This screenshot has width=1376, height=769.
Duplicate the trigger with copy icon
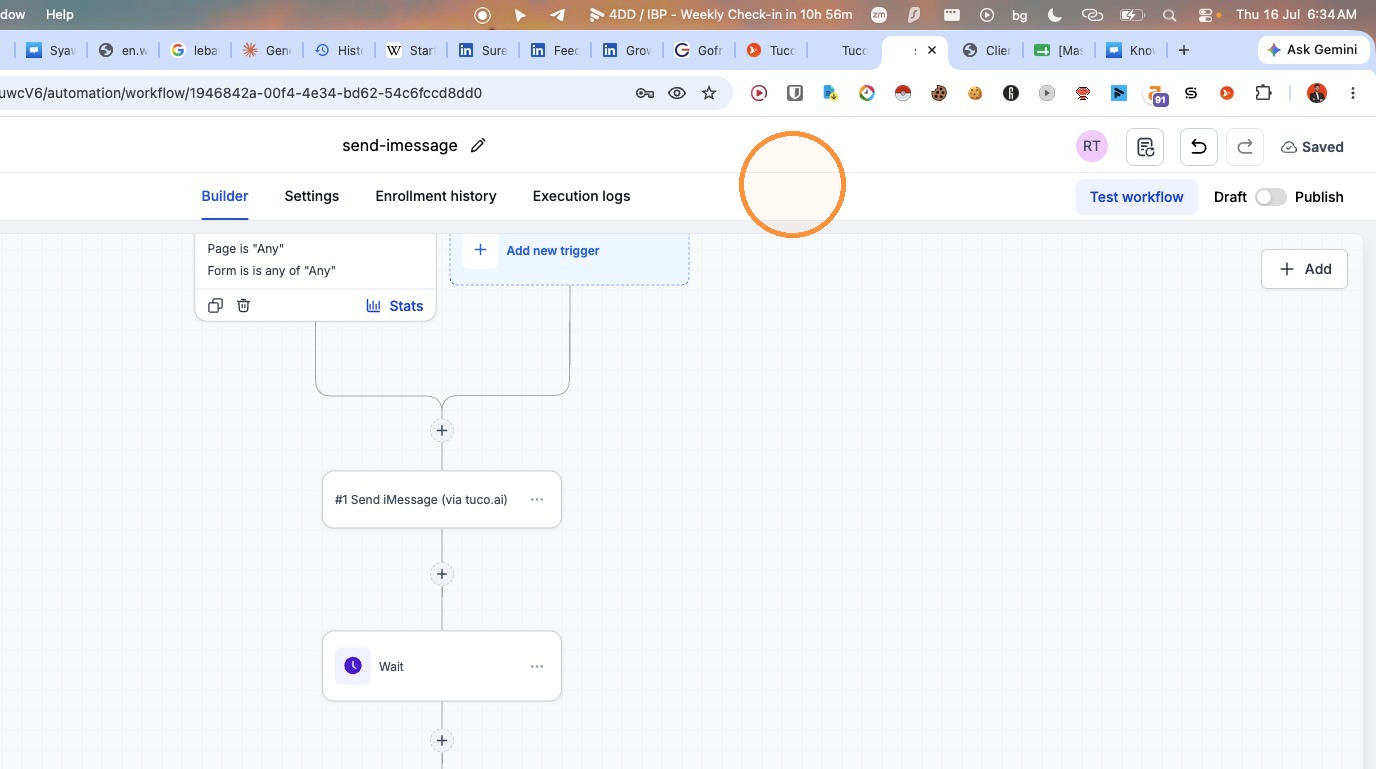tap(215, 306)
